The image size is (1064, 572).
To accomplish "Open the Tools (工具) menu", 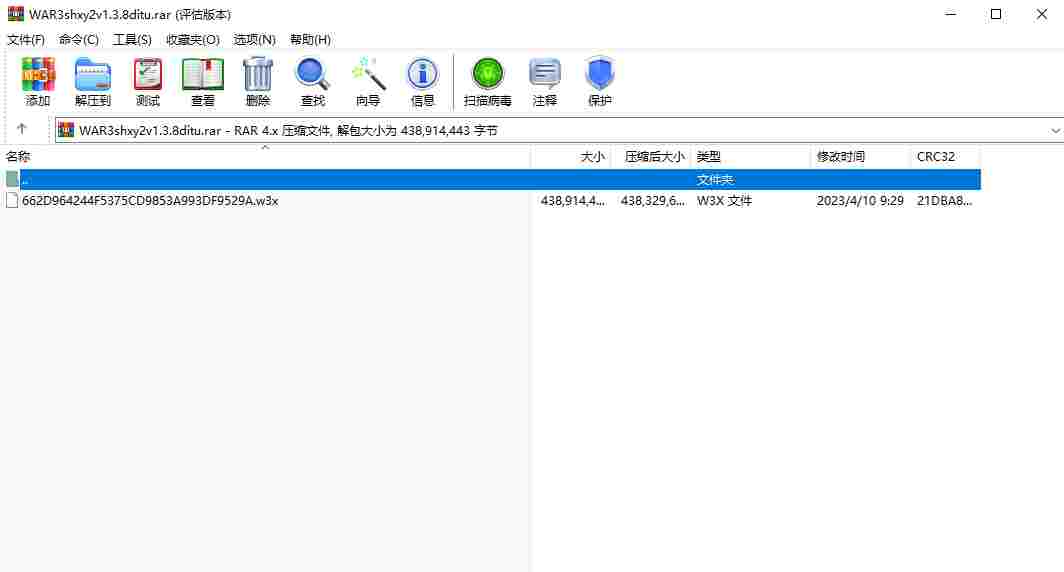I will (x=132, y=39).
